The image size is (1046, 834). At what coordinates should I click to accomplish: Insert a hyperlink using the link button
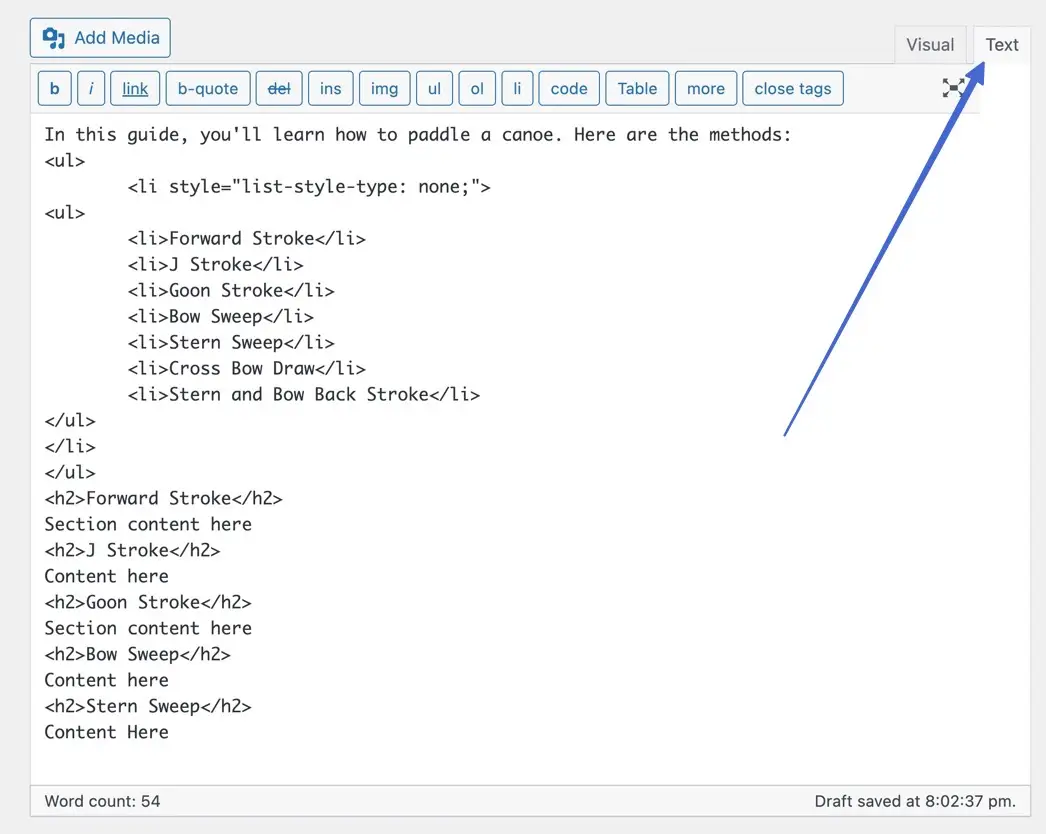coord(134,88)
